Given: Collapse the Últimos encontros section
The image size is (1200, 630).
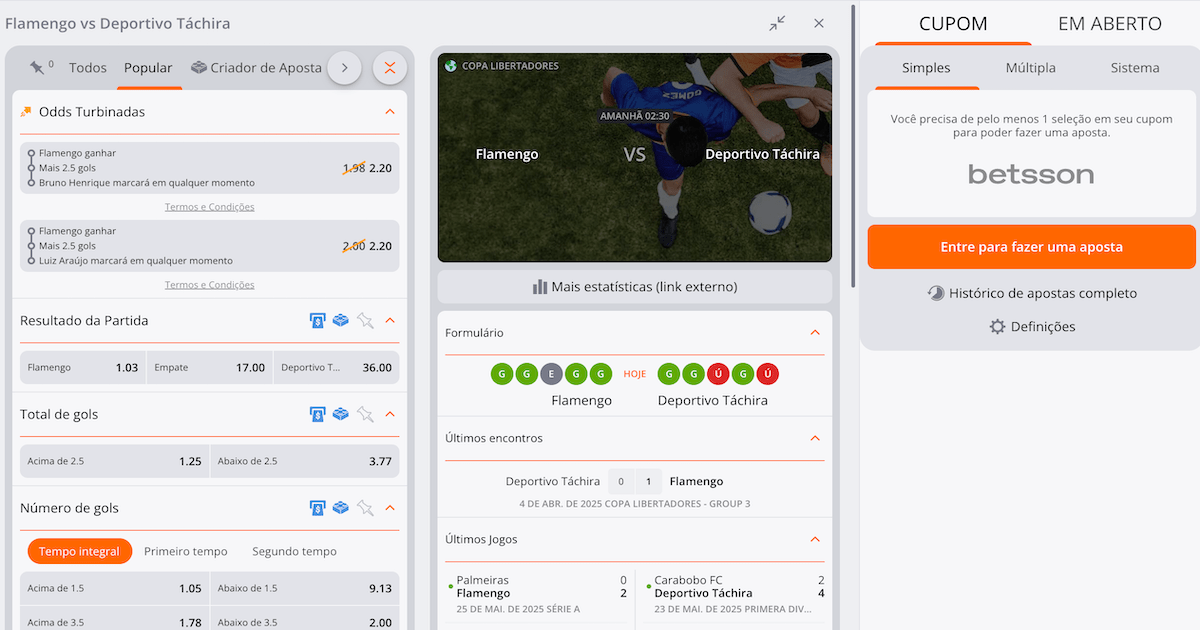Looking at the screenshot, I should coord(815,438).
